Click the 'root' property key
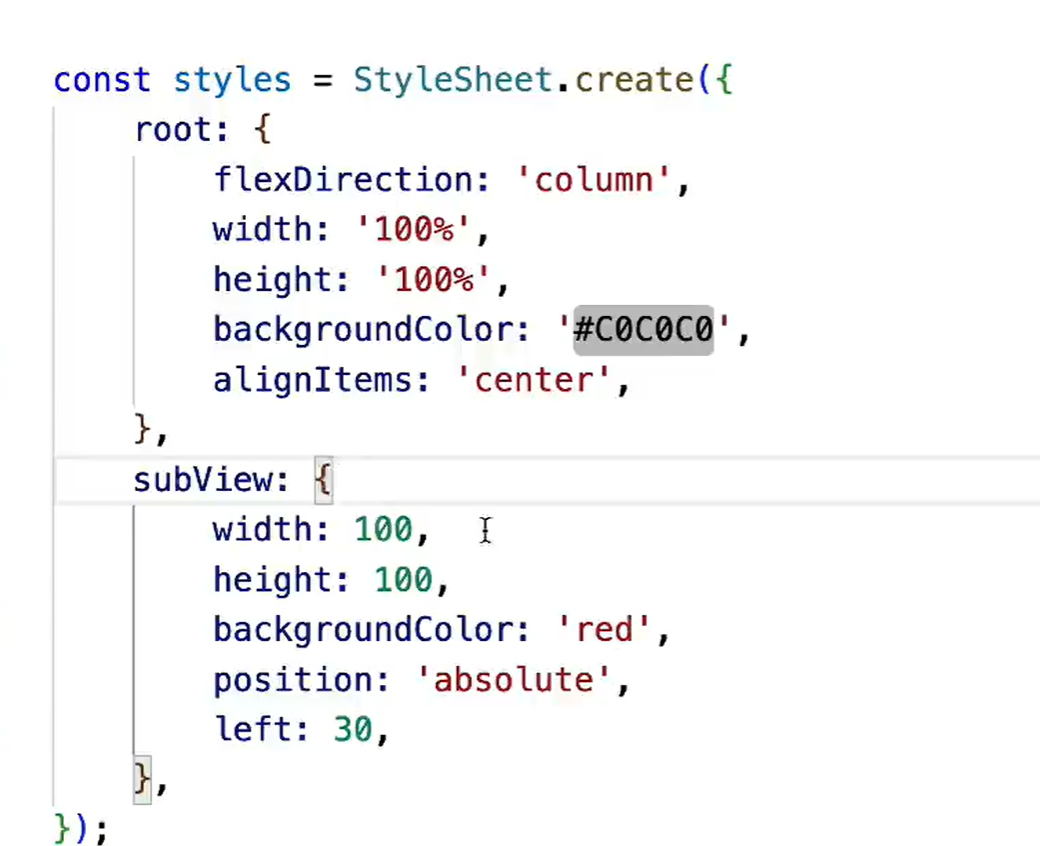Image resolution: width=1040 pixels, height=846 pixels. (x=173, y=130)
